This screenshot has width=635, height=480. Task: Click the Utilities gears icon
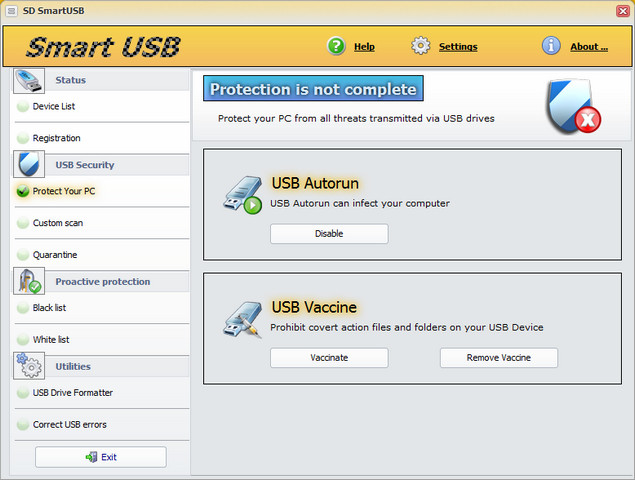tap(28, 366)
